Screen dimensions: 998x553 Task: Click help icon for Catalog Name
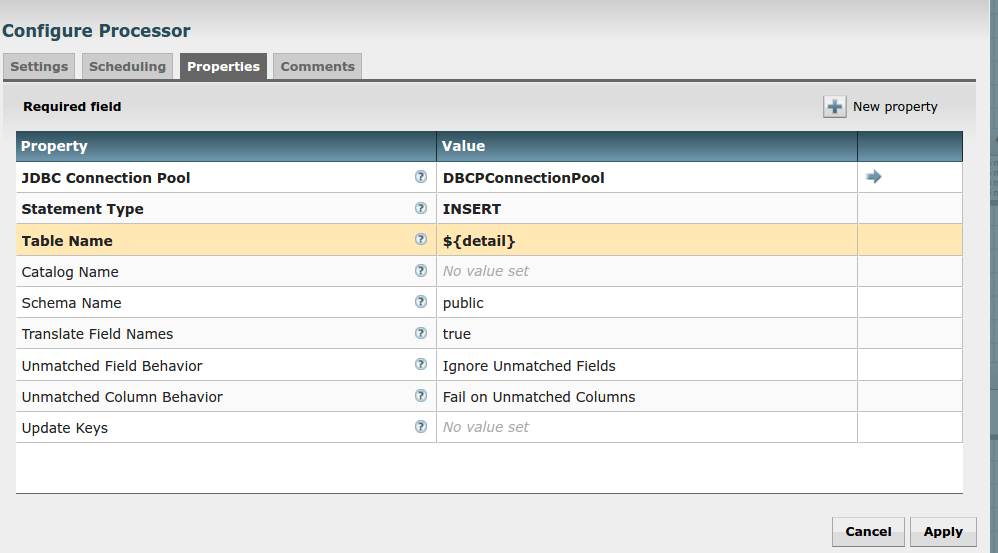421,271
